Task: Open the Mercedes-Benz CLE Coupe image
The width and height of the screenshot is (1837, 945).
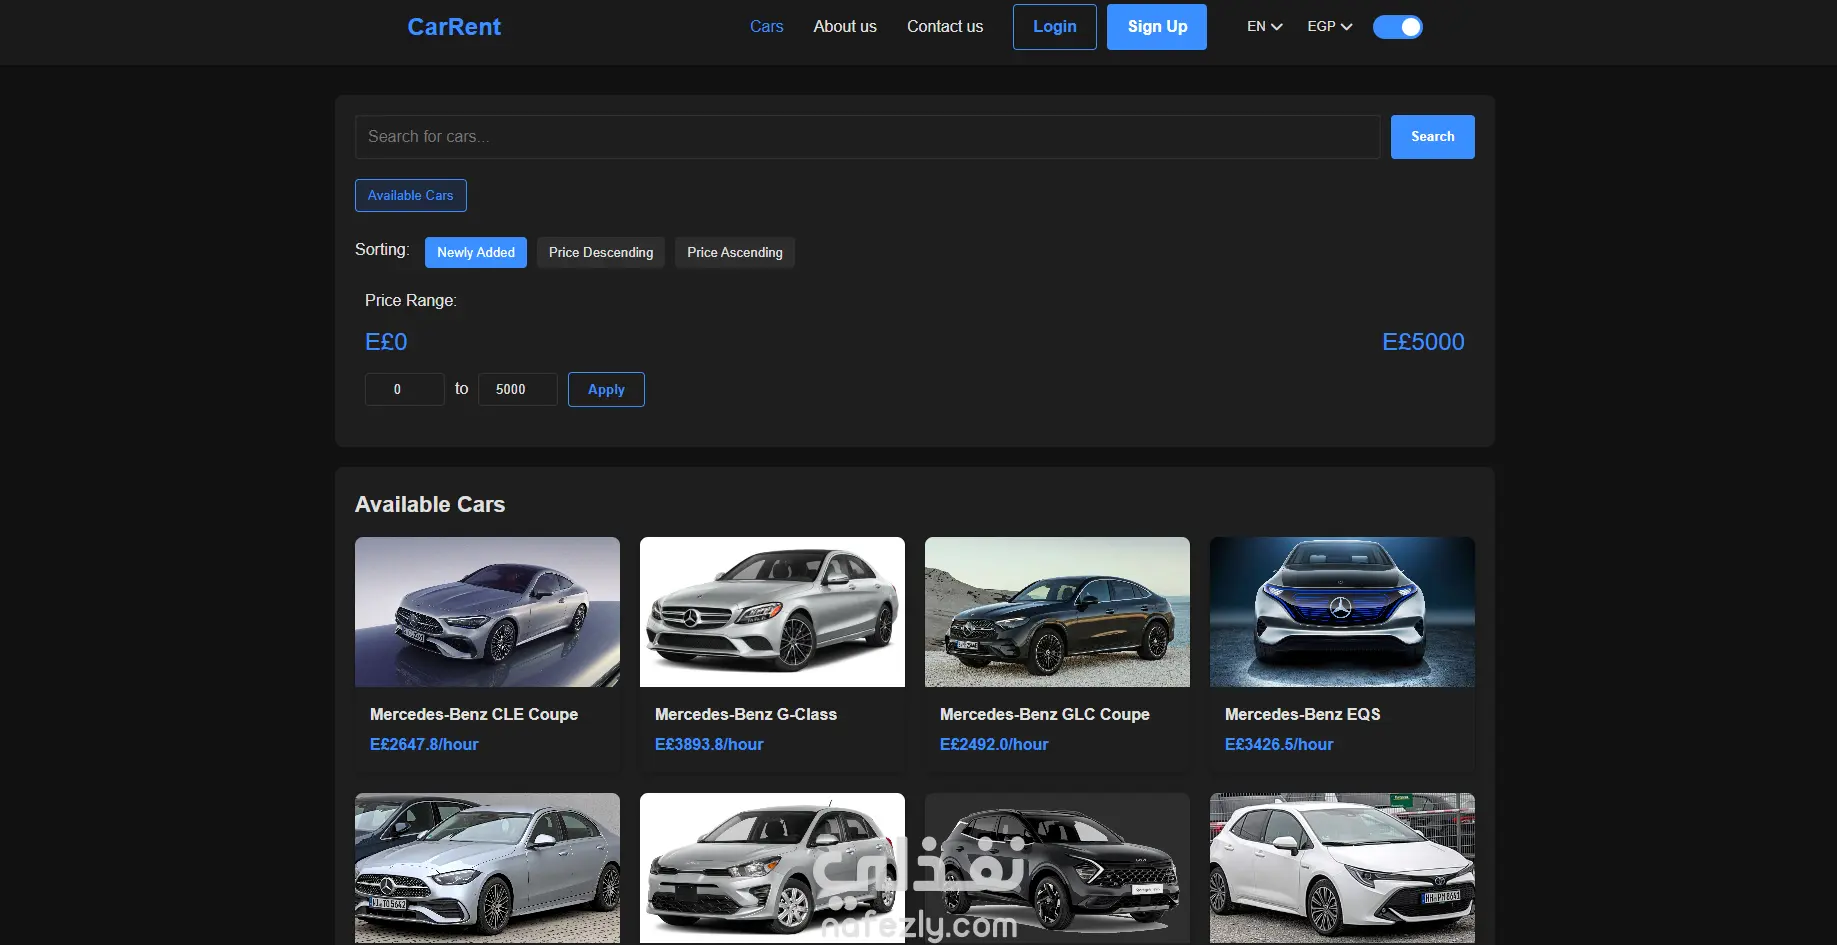Action: pyautogui.click(x=487, y=612)
